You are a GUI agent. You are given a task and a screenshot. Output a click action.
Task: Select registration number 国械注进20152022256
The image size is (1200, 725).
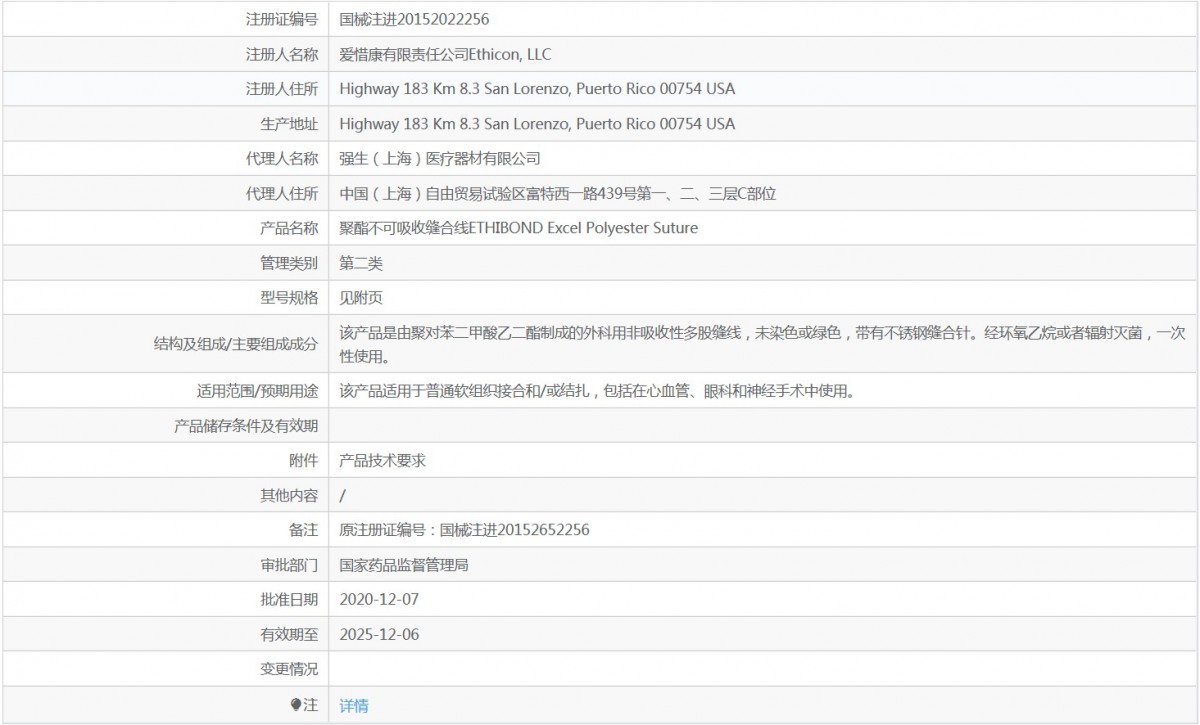pos(414,19)
